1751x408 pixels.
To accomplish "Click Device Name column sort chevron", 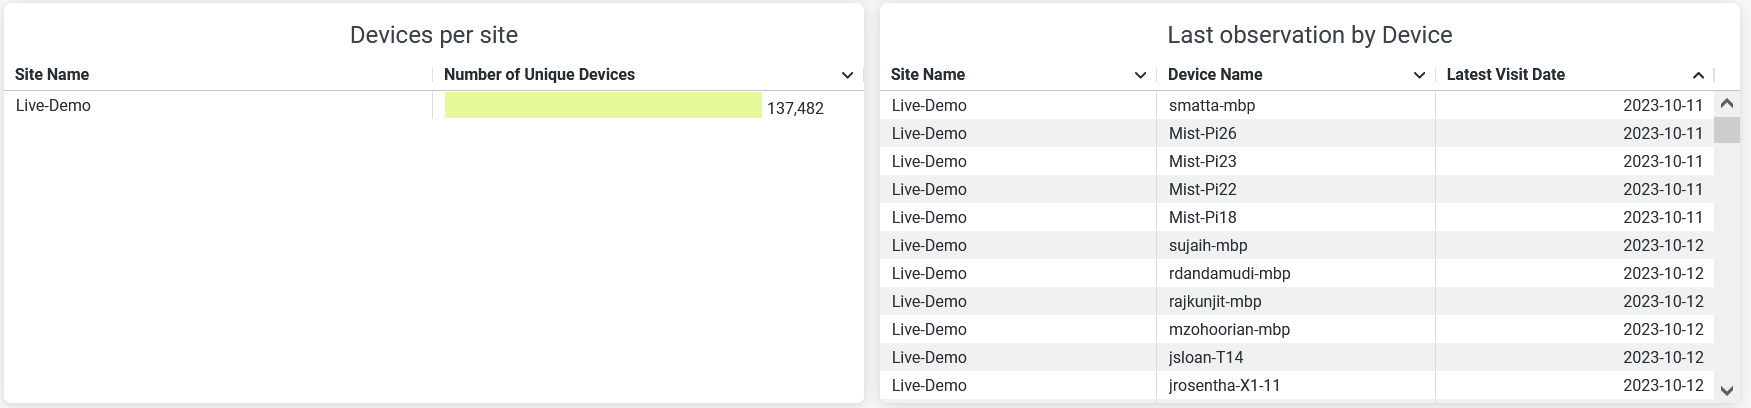I will tap(1419, 75).
